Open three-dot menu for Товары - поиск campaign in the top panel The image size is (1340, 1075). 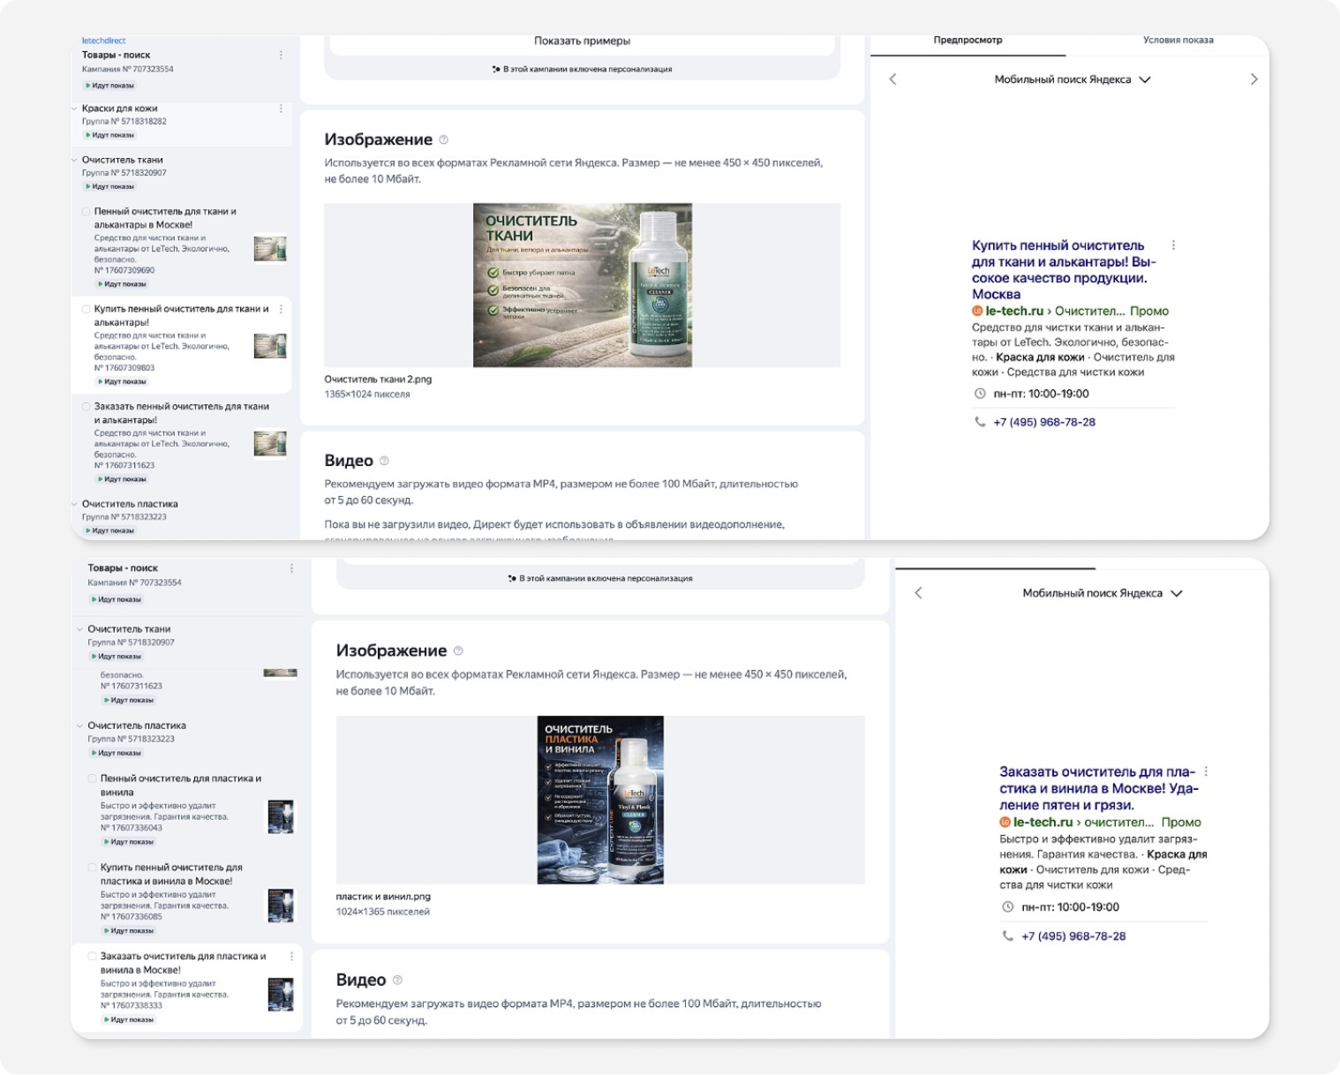(281, 55)
